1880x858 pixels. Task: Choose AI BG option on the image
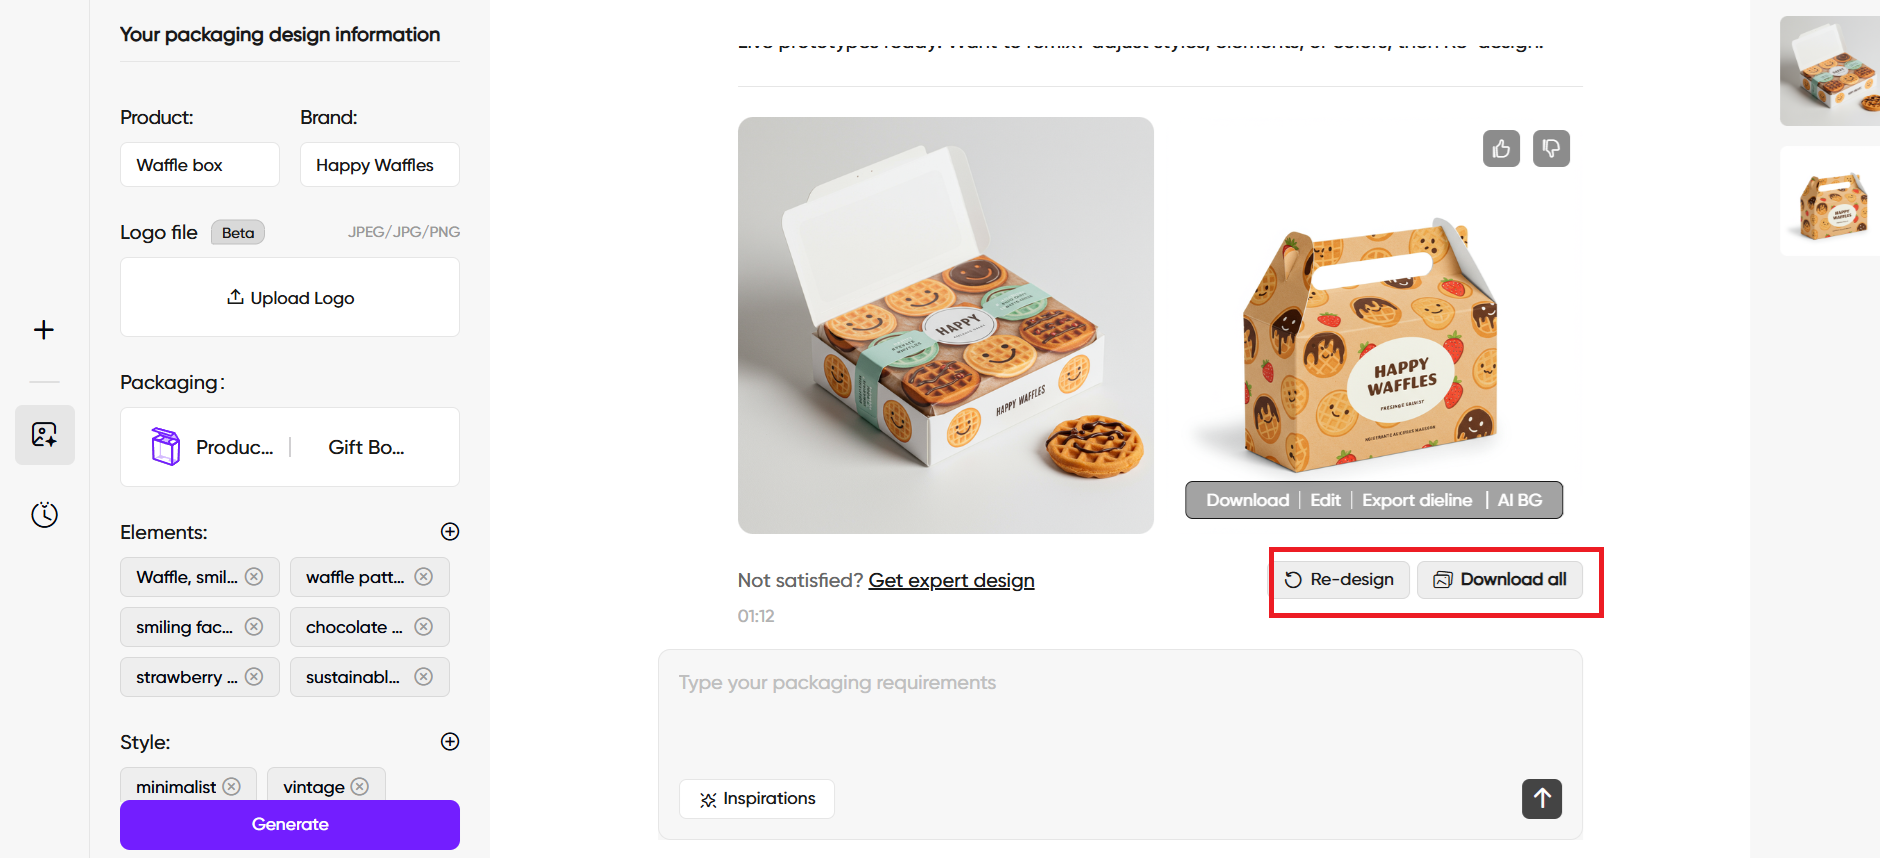(x=1519, y=500)
